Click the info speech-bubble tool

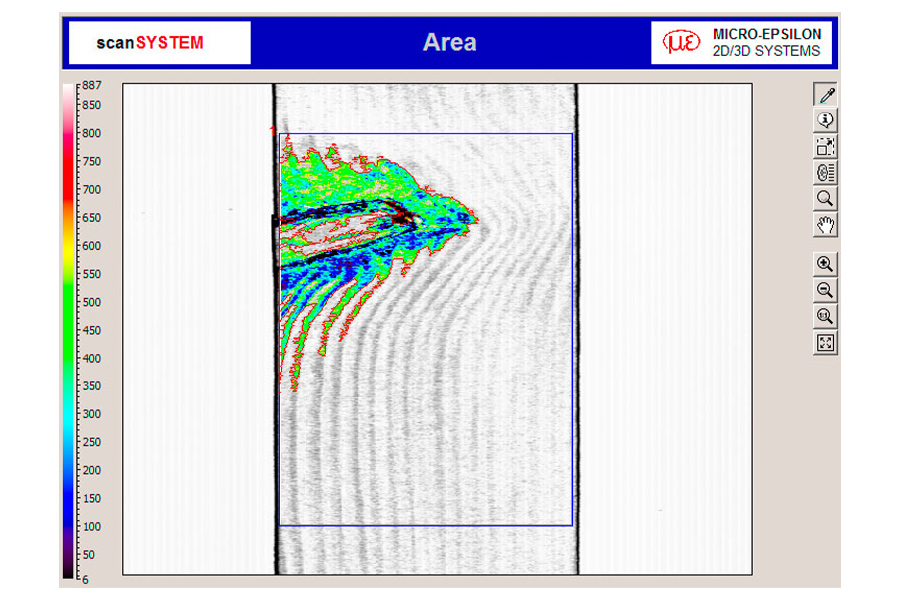pyautogui.click(x=825, y=120)
